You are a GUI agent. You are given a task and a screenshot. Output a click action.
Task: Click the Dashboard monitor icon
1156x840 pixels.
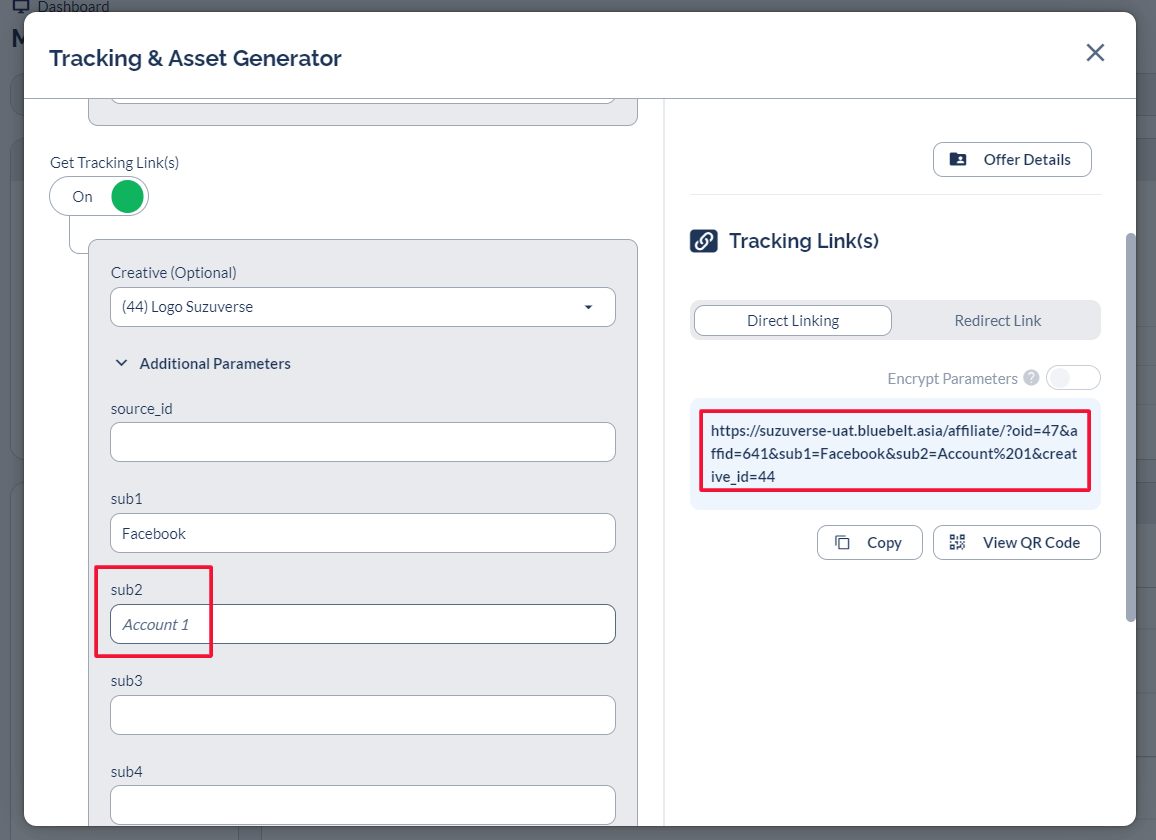20,7
